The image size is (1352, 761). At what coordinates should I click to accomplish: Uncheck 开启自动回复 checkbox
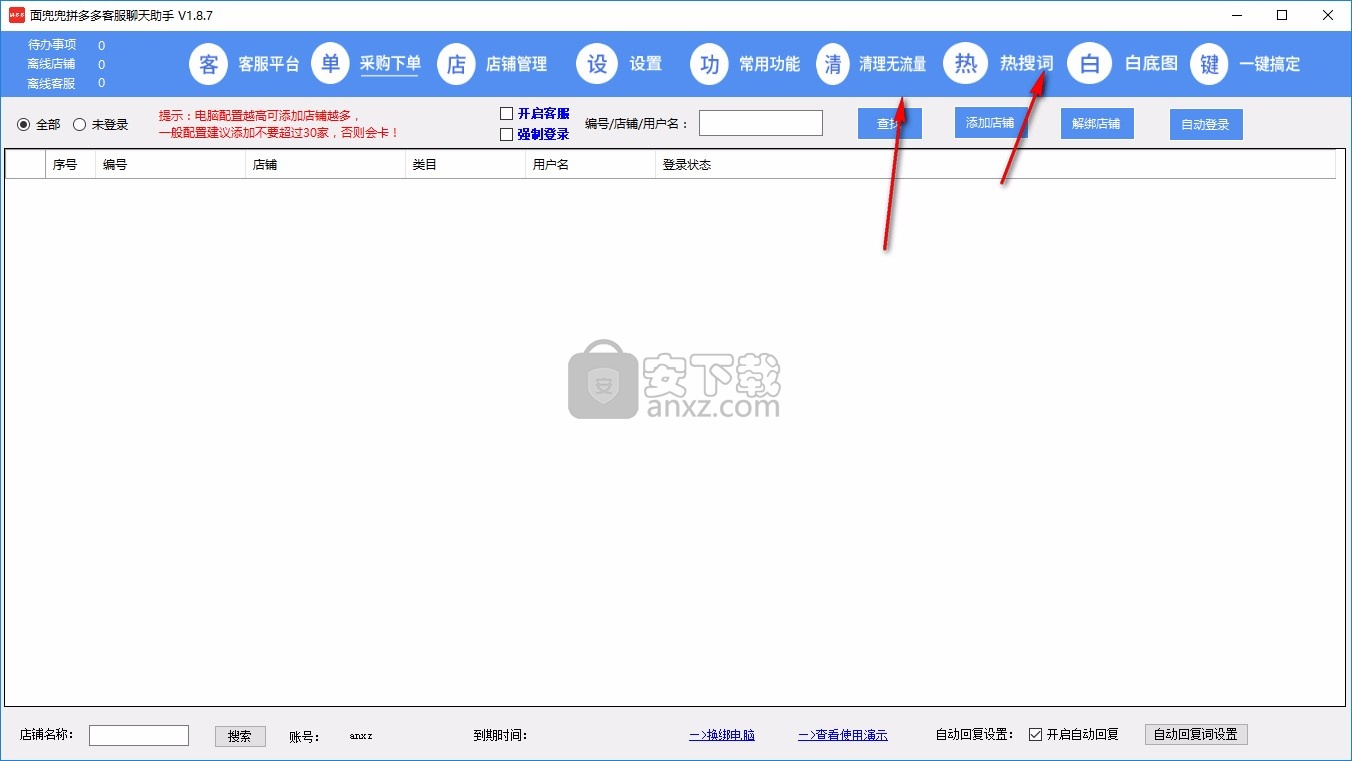click(1035, 734)
